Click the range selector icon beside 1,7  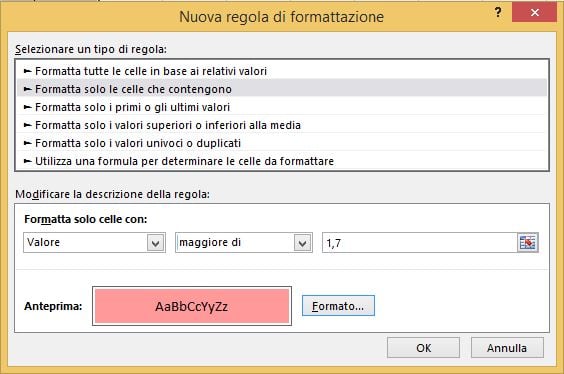coord(527,243)
